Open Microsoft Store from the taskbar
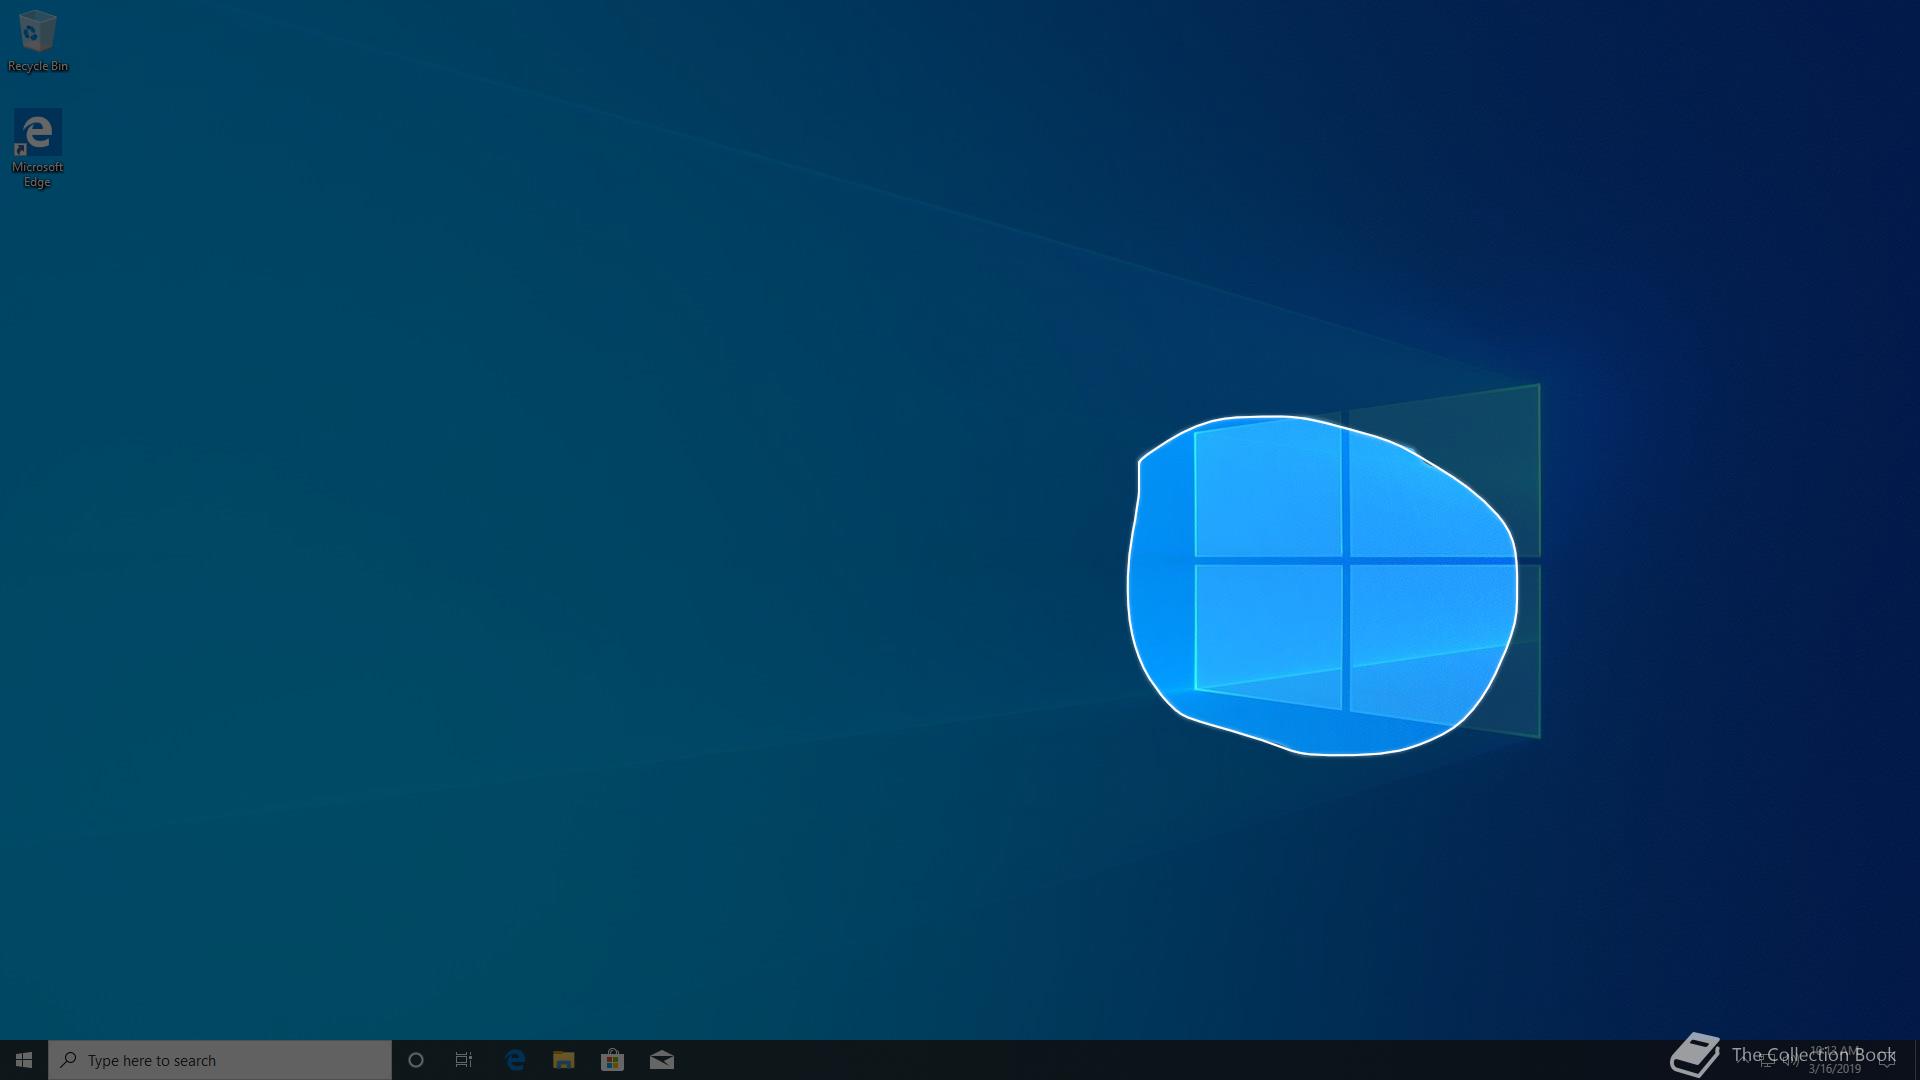Image resolution: width=1920 pixels, height=1080 pixels. tap(612, 1060)
